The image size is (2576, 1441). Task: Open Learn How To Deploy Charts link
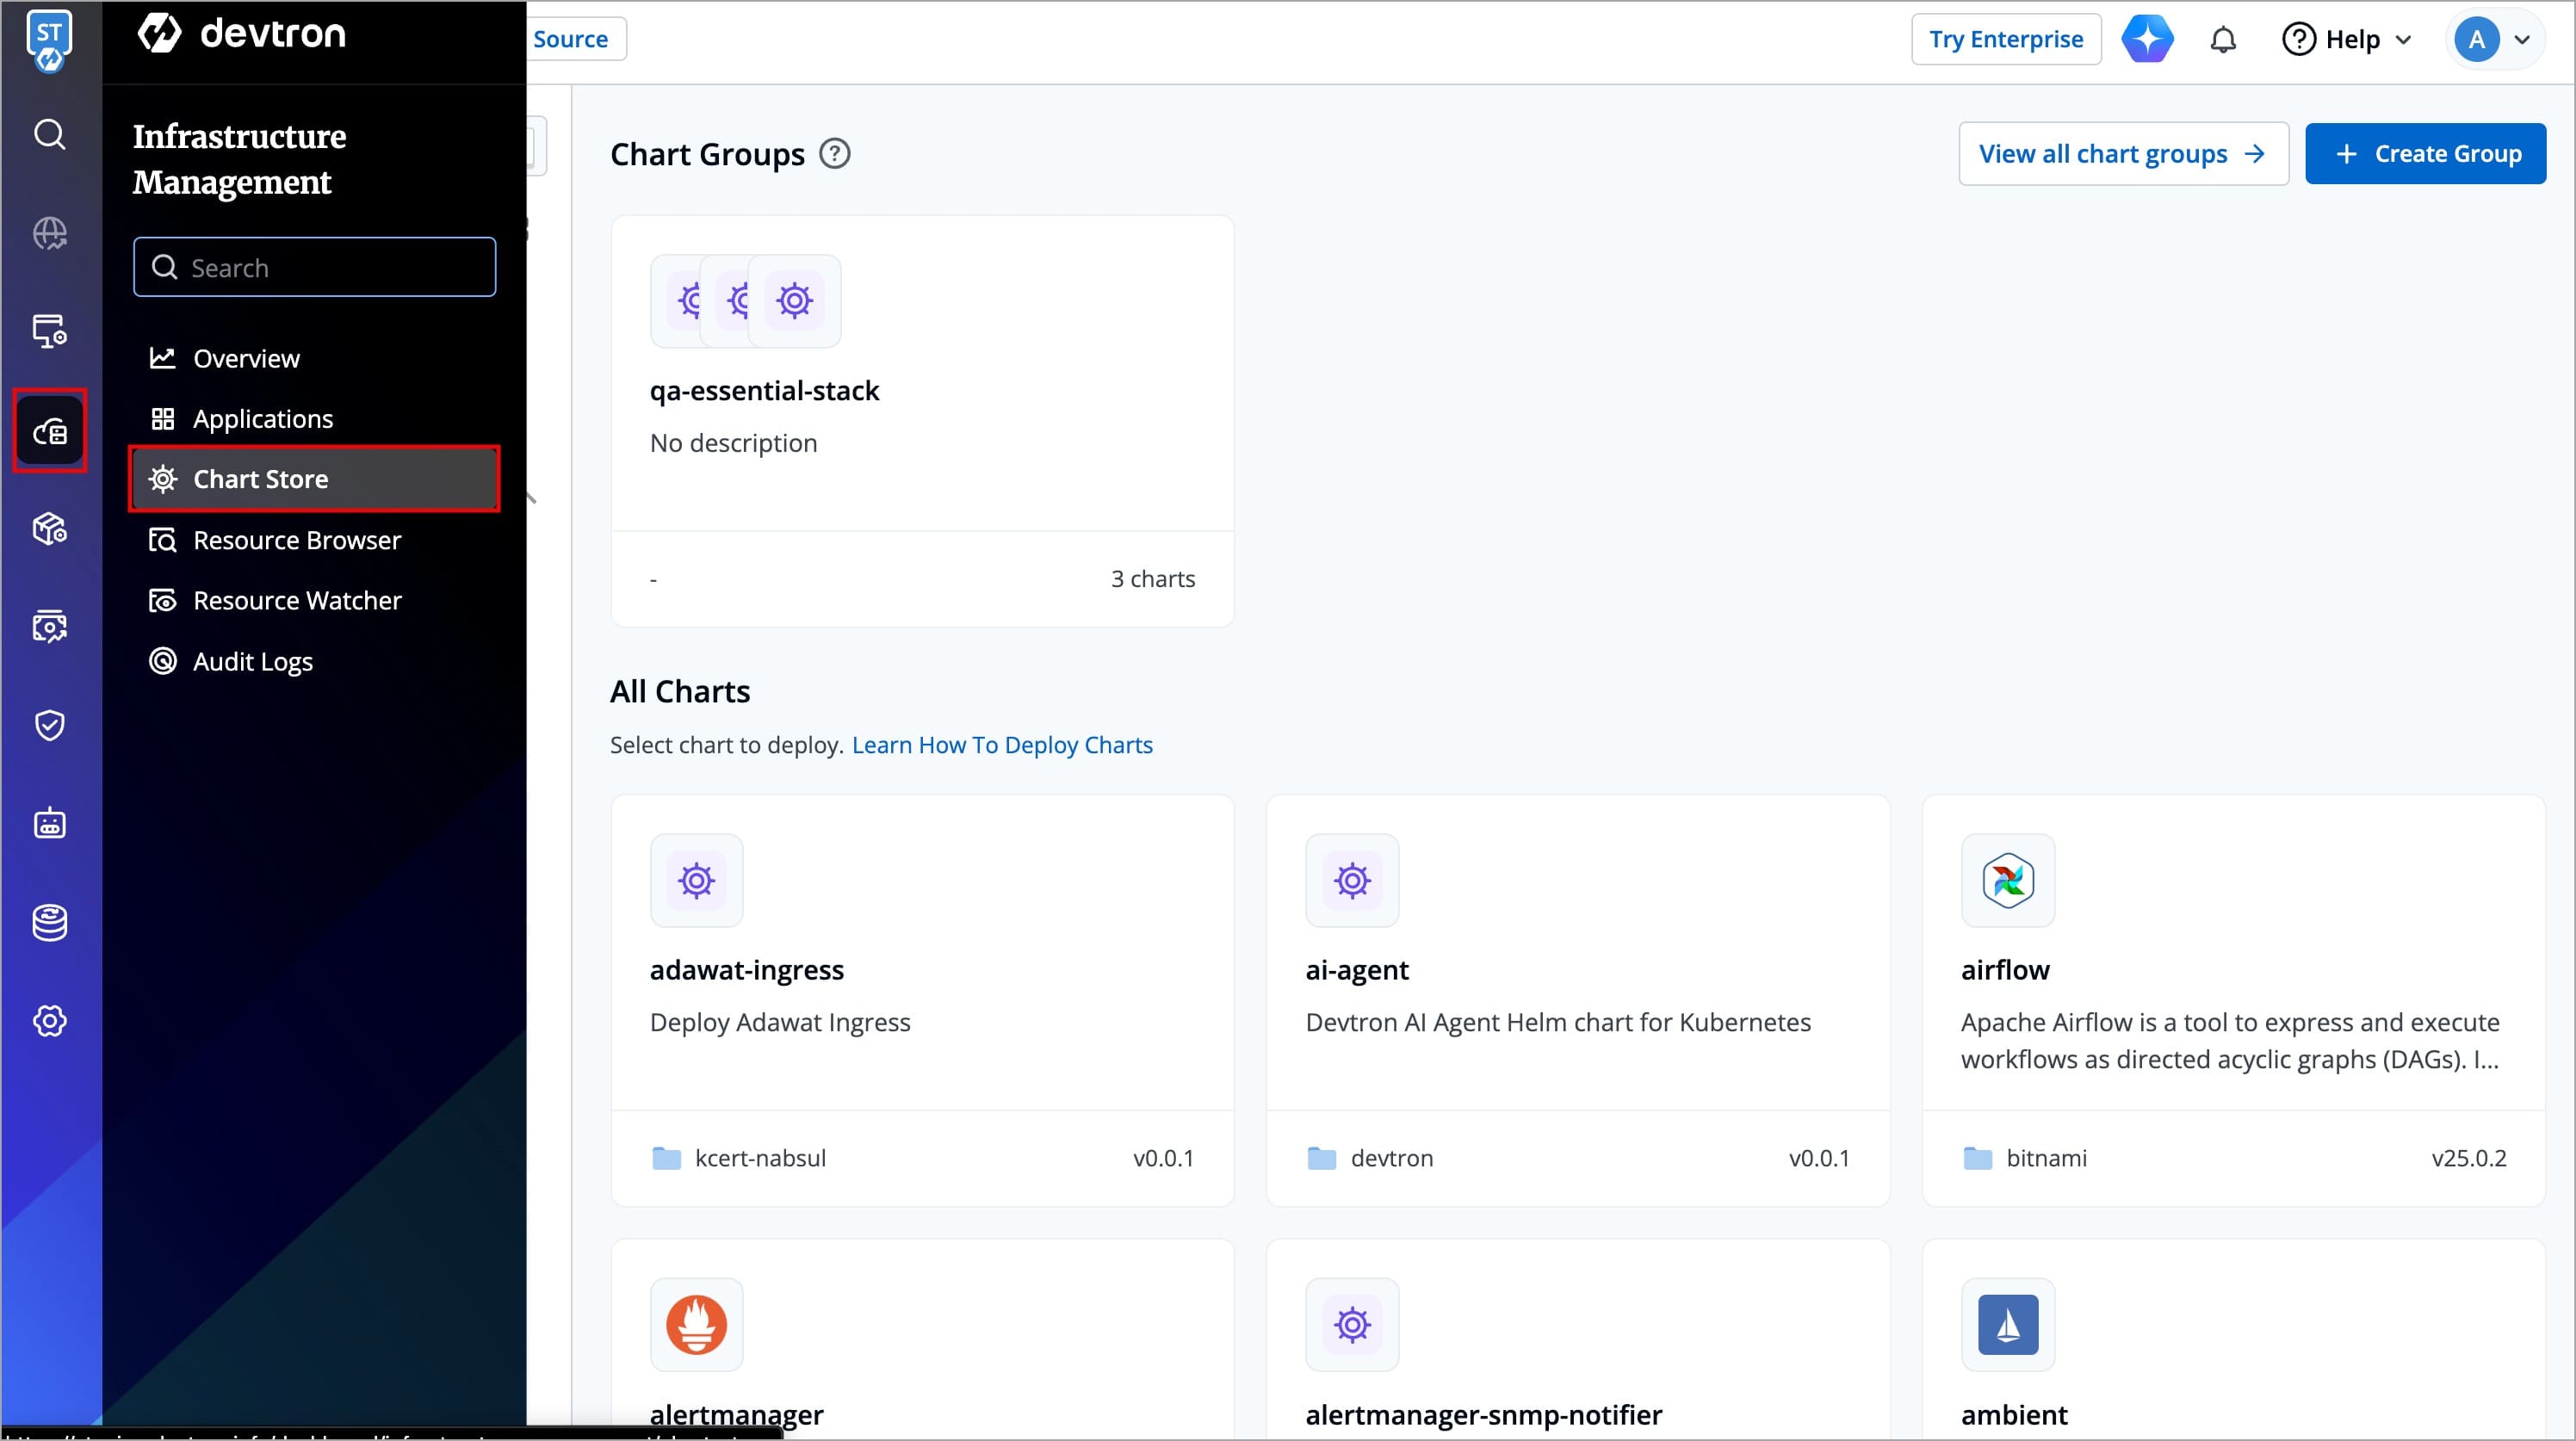pos(1001,745)
